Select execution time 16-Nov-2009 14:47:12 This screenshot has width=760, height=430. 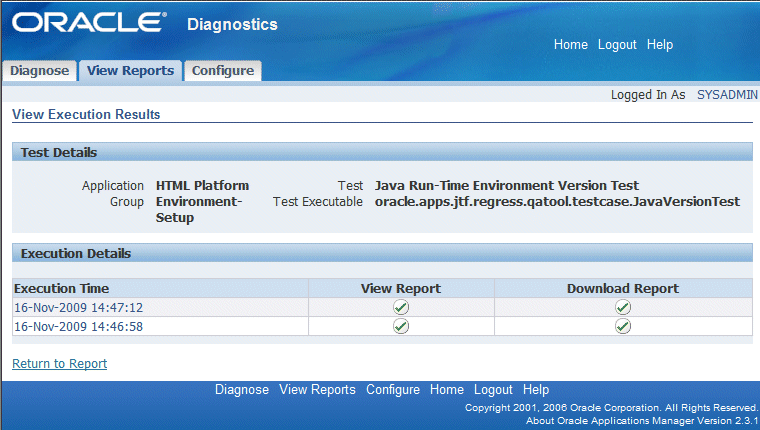point(79,307)
